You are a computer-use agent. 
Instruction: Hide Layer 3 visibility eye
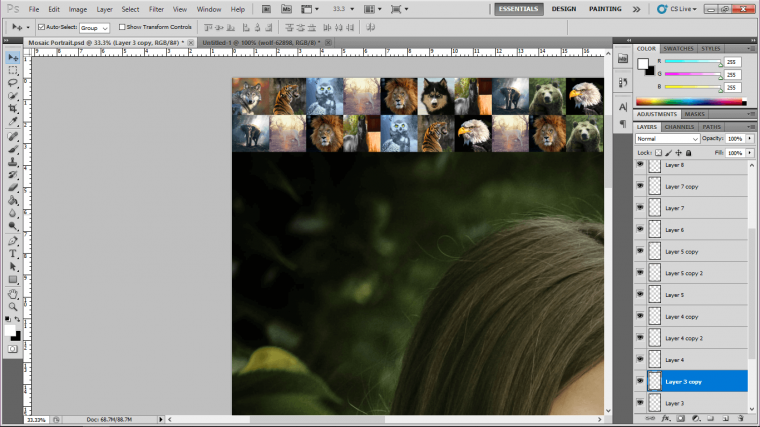[x=640, y=403]
